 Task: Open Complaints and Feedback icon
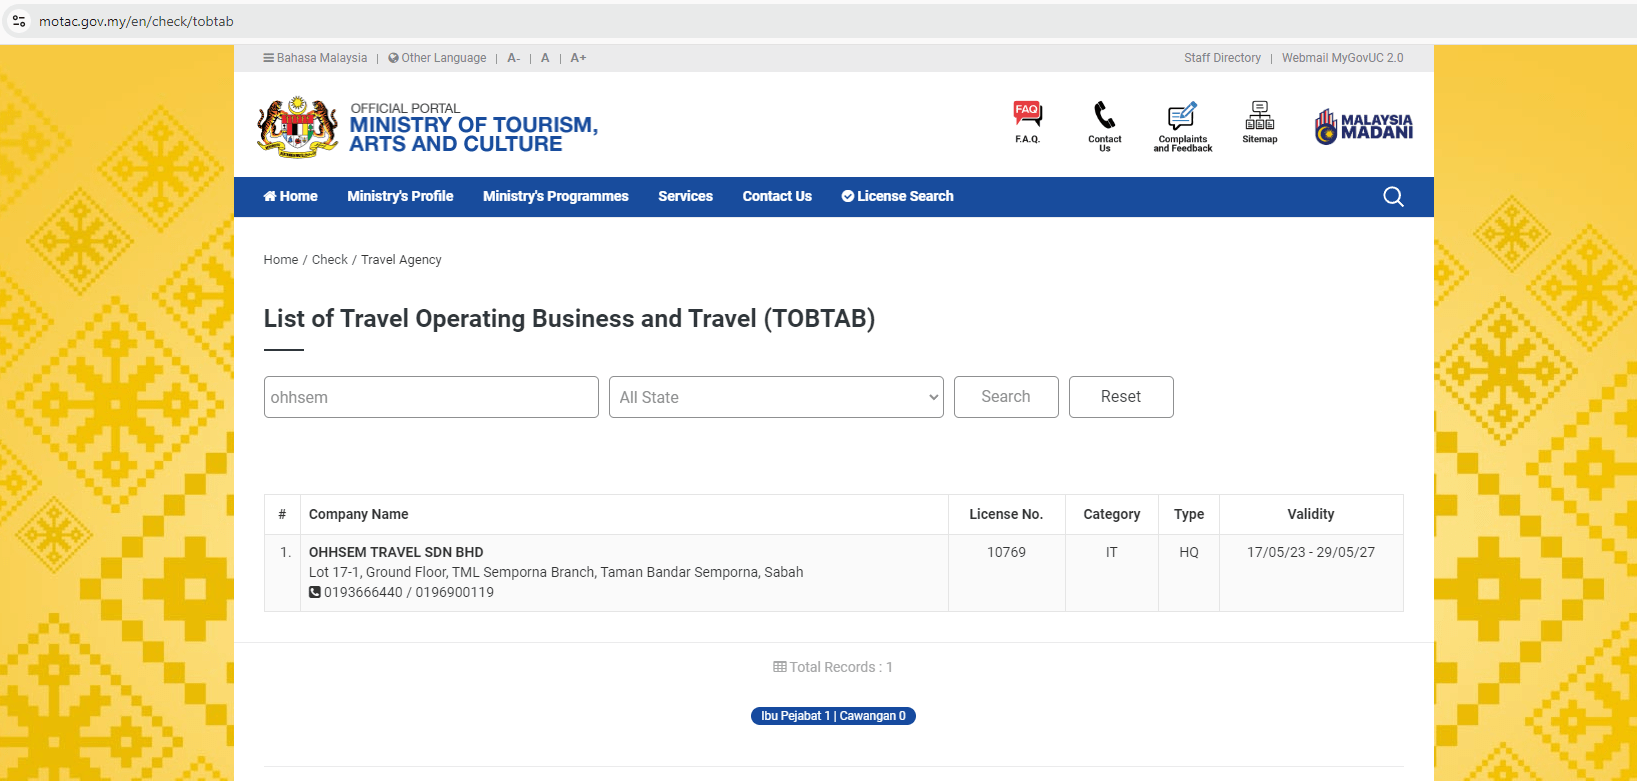pos(1182,117)
